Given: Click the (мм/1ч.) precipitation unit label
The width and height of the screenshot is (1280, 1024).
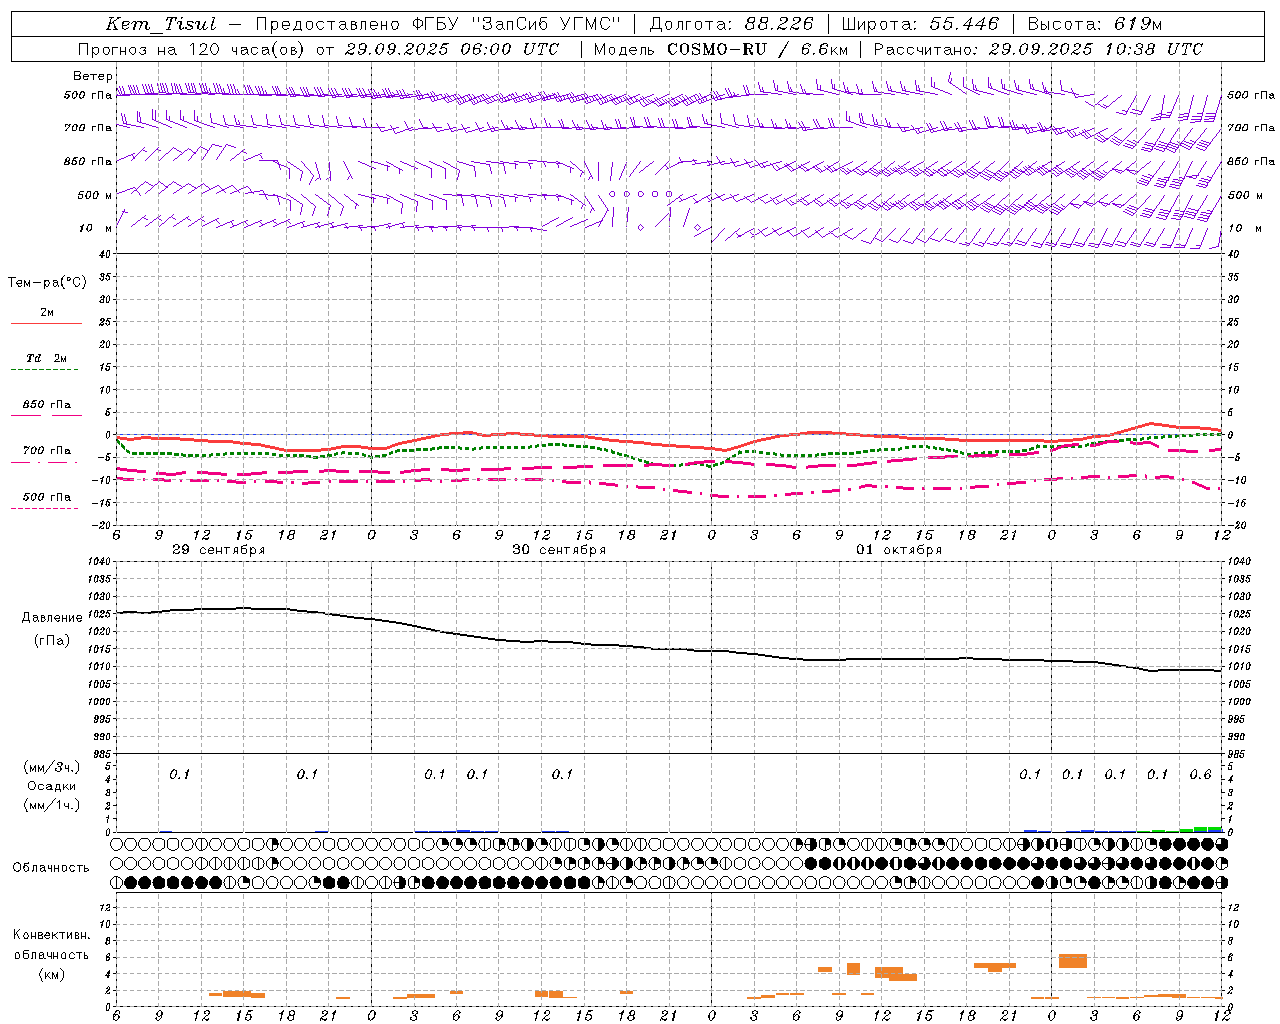Looking at the screenshot, I should tap(52, 805).
